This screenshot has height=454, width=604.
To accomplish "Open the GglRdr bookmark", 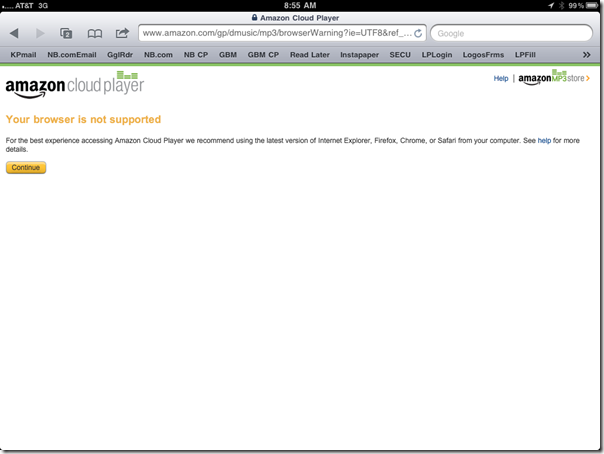I will [x=120, y=55].
